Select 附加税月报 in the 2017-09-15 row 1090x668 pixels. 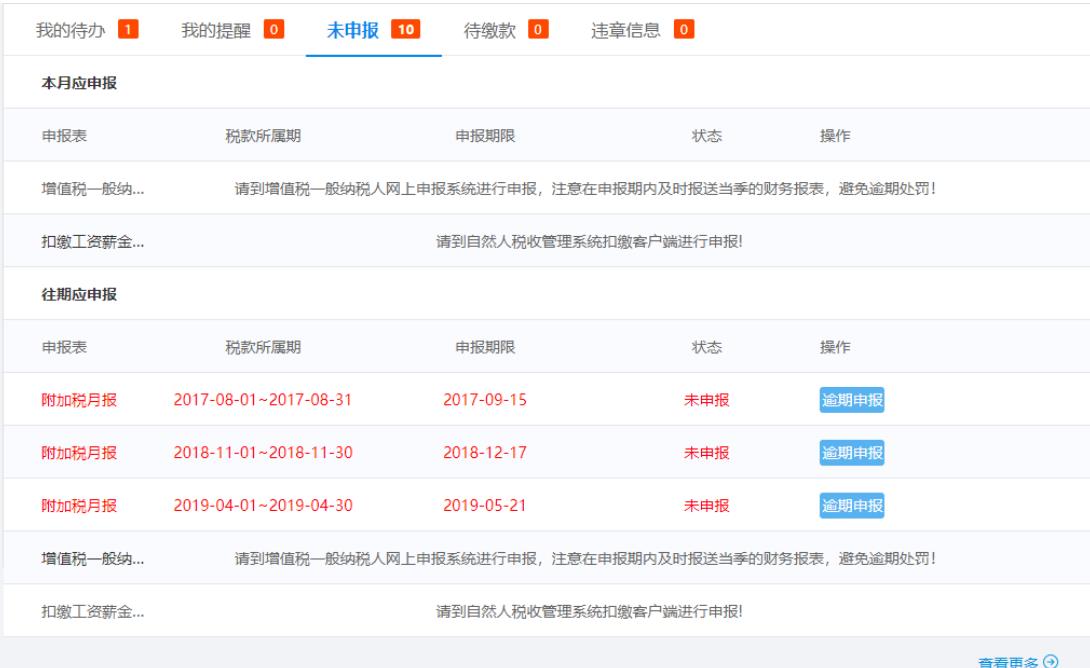coord(79,400)
